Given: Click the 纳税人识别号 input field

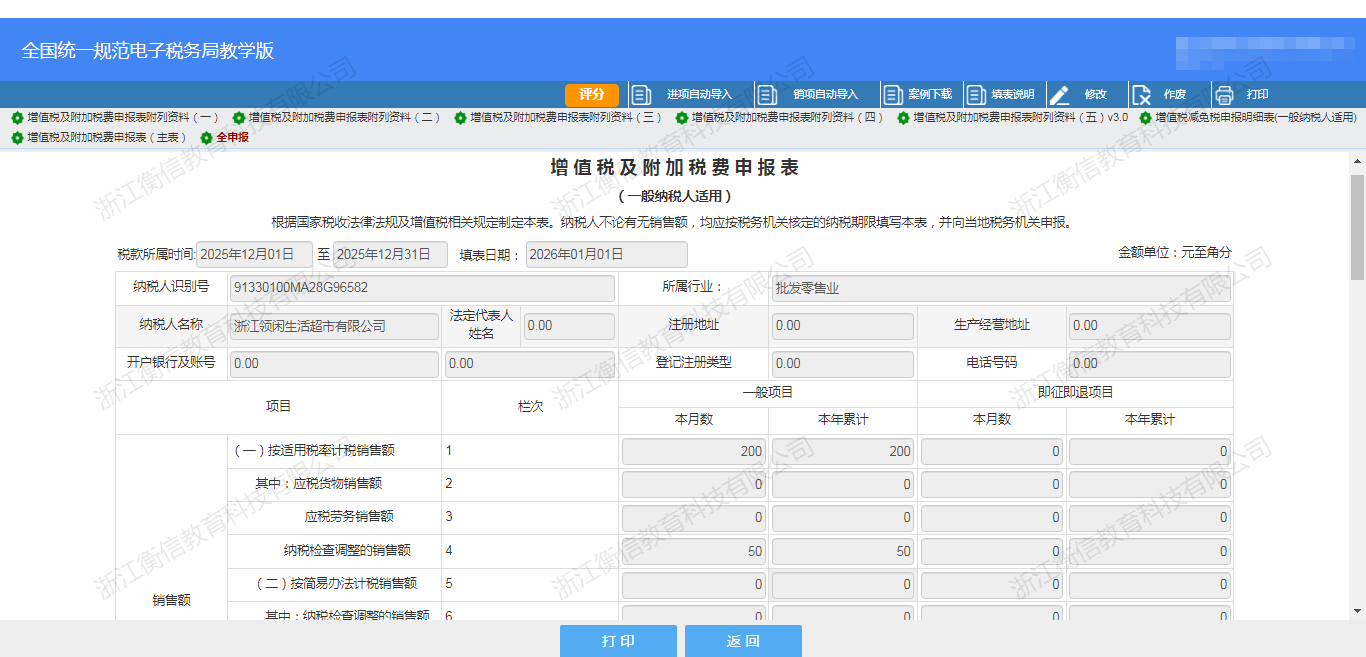Looking at the screenshot, I should coord(421,288).
